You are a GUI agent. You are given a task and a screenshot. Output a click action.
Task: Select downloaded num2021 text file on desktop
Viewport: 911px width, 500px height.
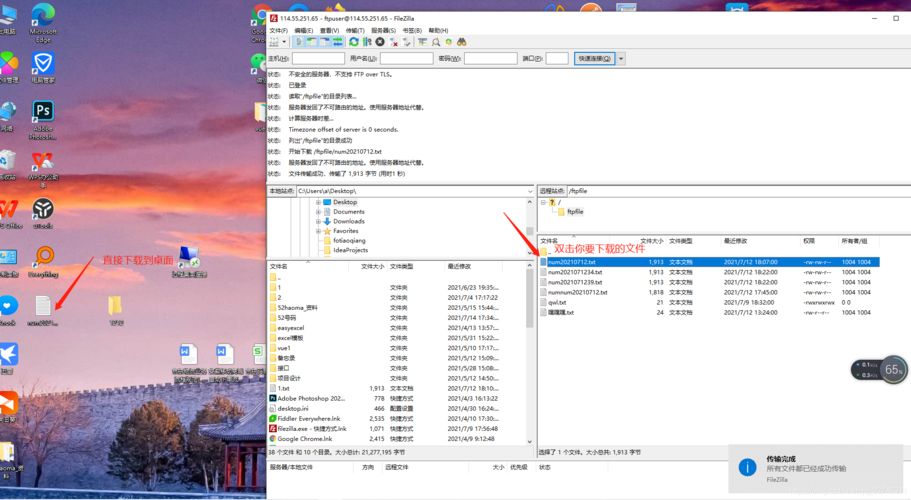tap(43, 311)
